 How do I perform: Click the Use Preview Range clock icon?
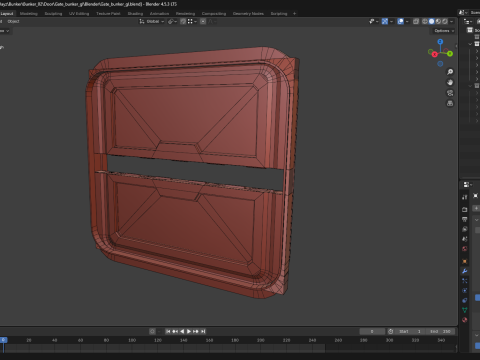390,331
